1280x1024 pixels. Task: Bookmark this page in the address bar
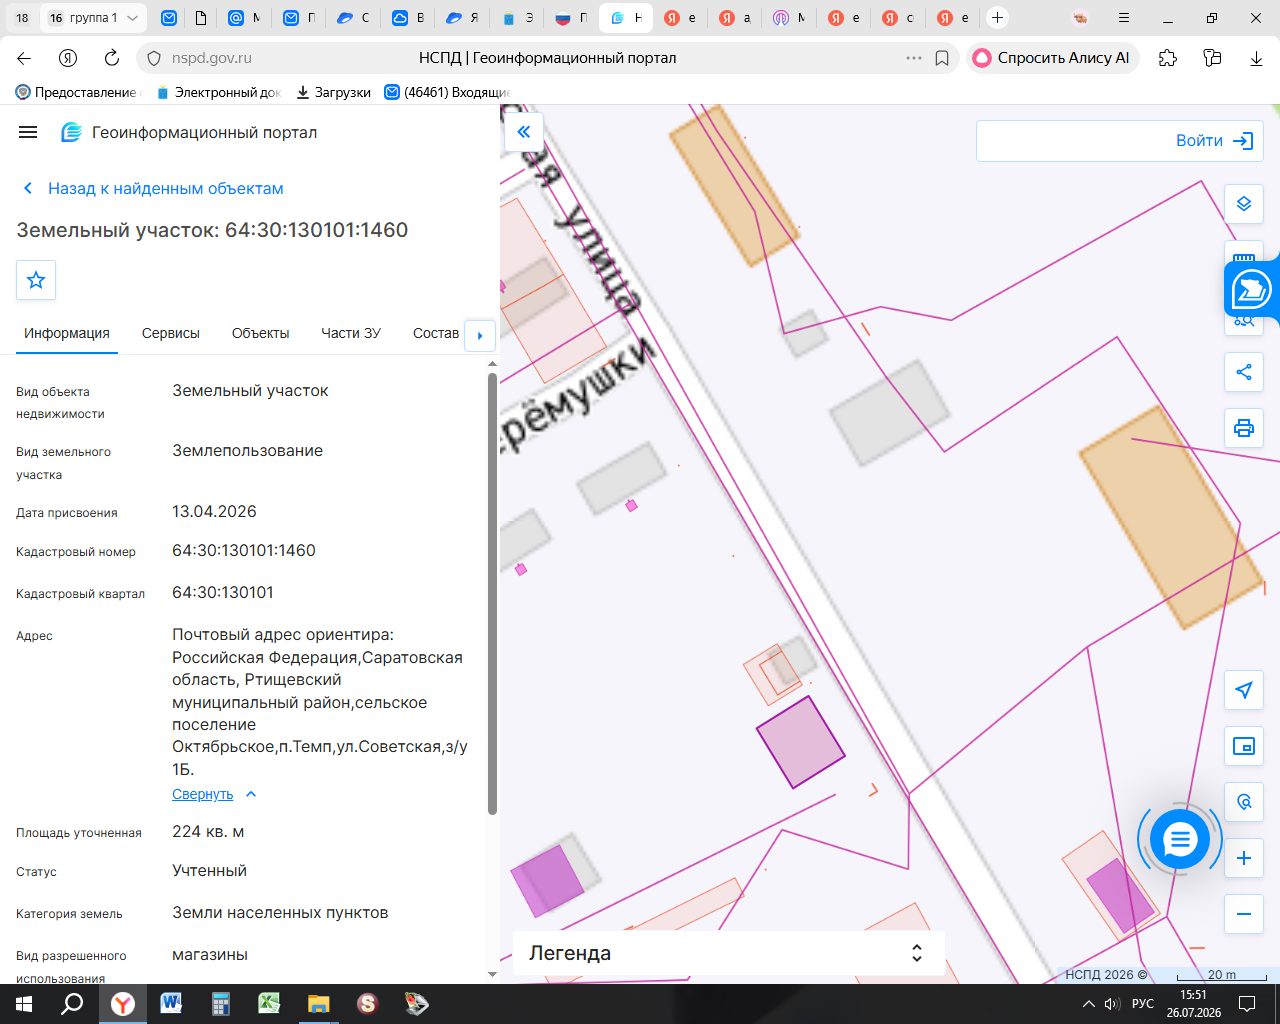(941, 58)
